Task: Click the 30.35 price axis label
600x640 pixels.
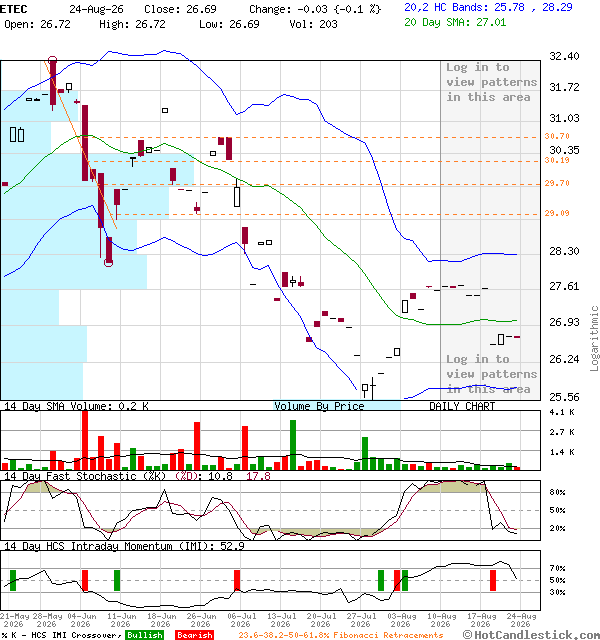Action: coord(564,150)
